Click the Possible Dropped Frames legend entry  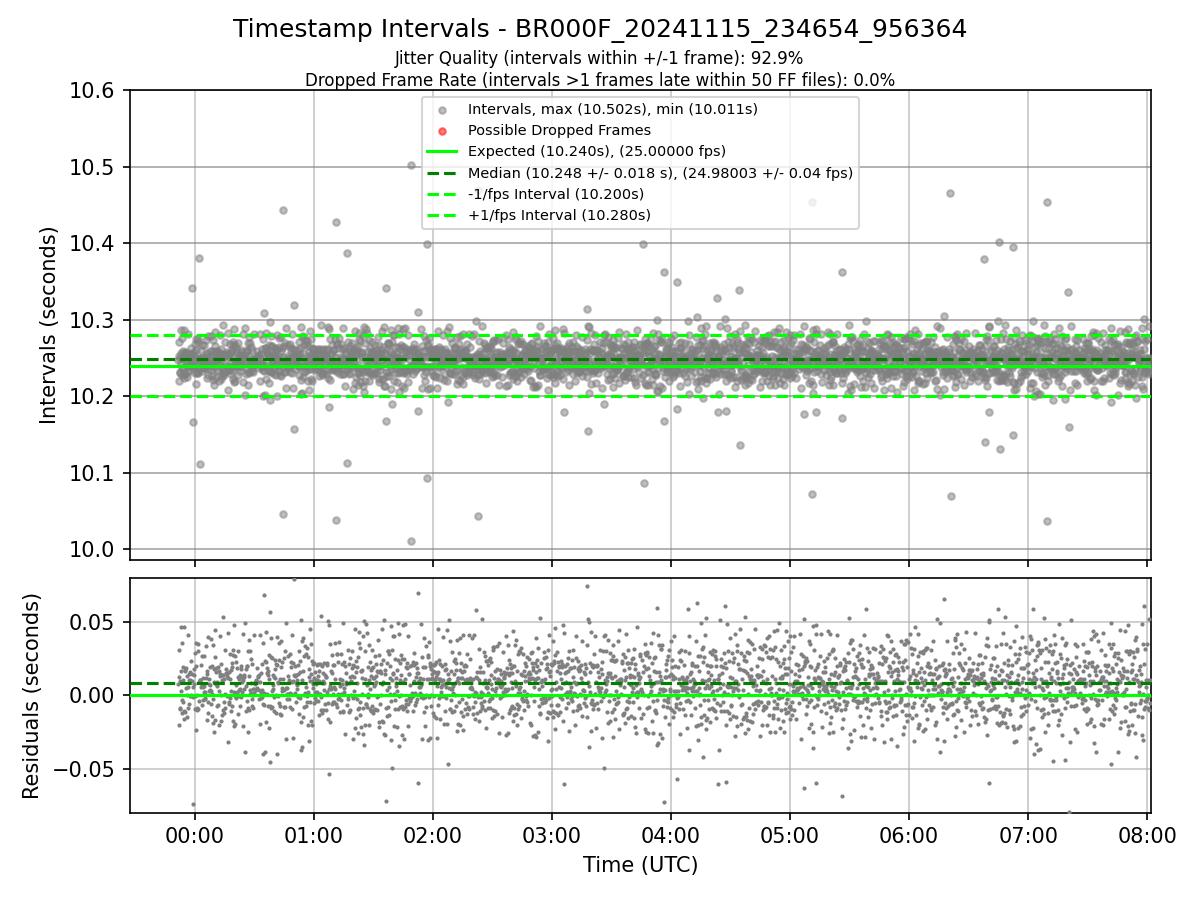point(559,130)
